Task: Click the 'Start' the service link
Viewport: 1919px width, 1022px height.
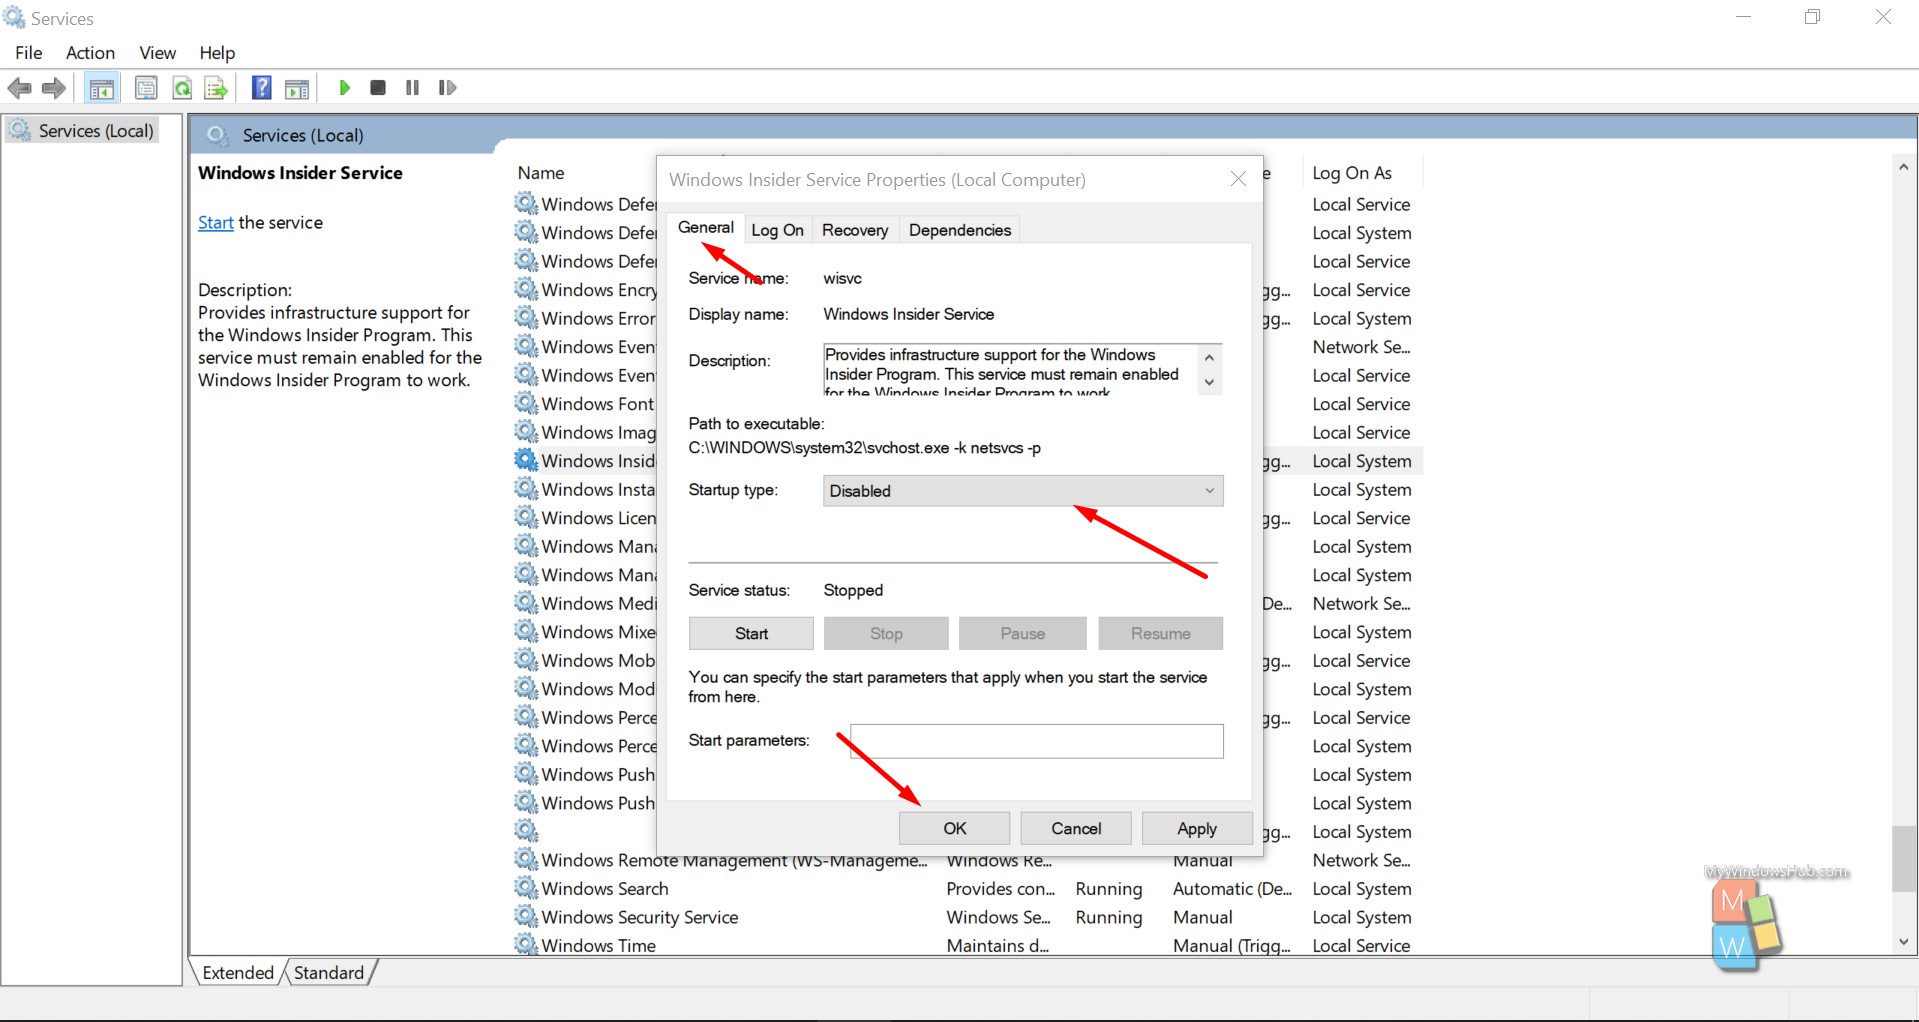Action: 215,223
